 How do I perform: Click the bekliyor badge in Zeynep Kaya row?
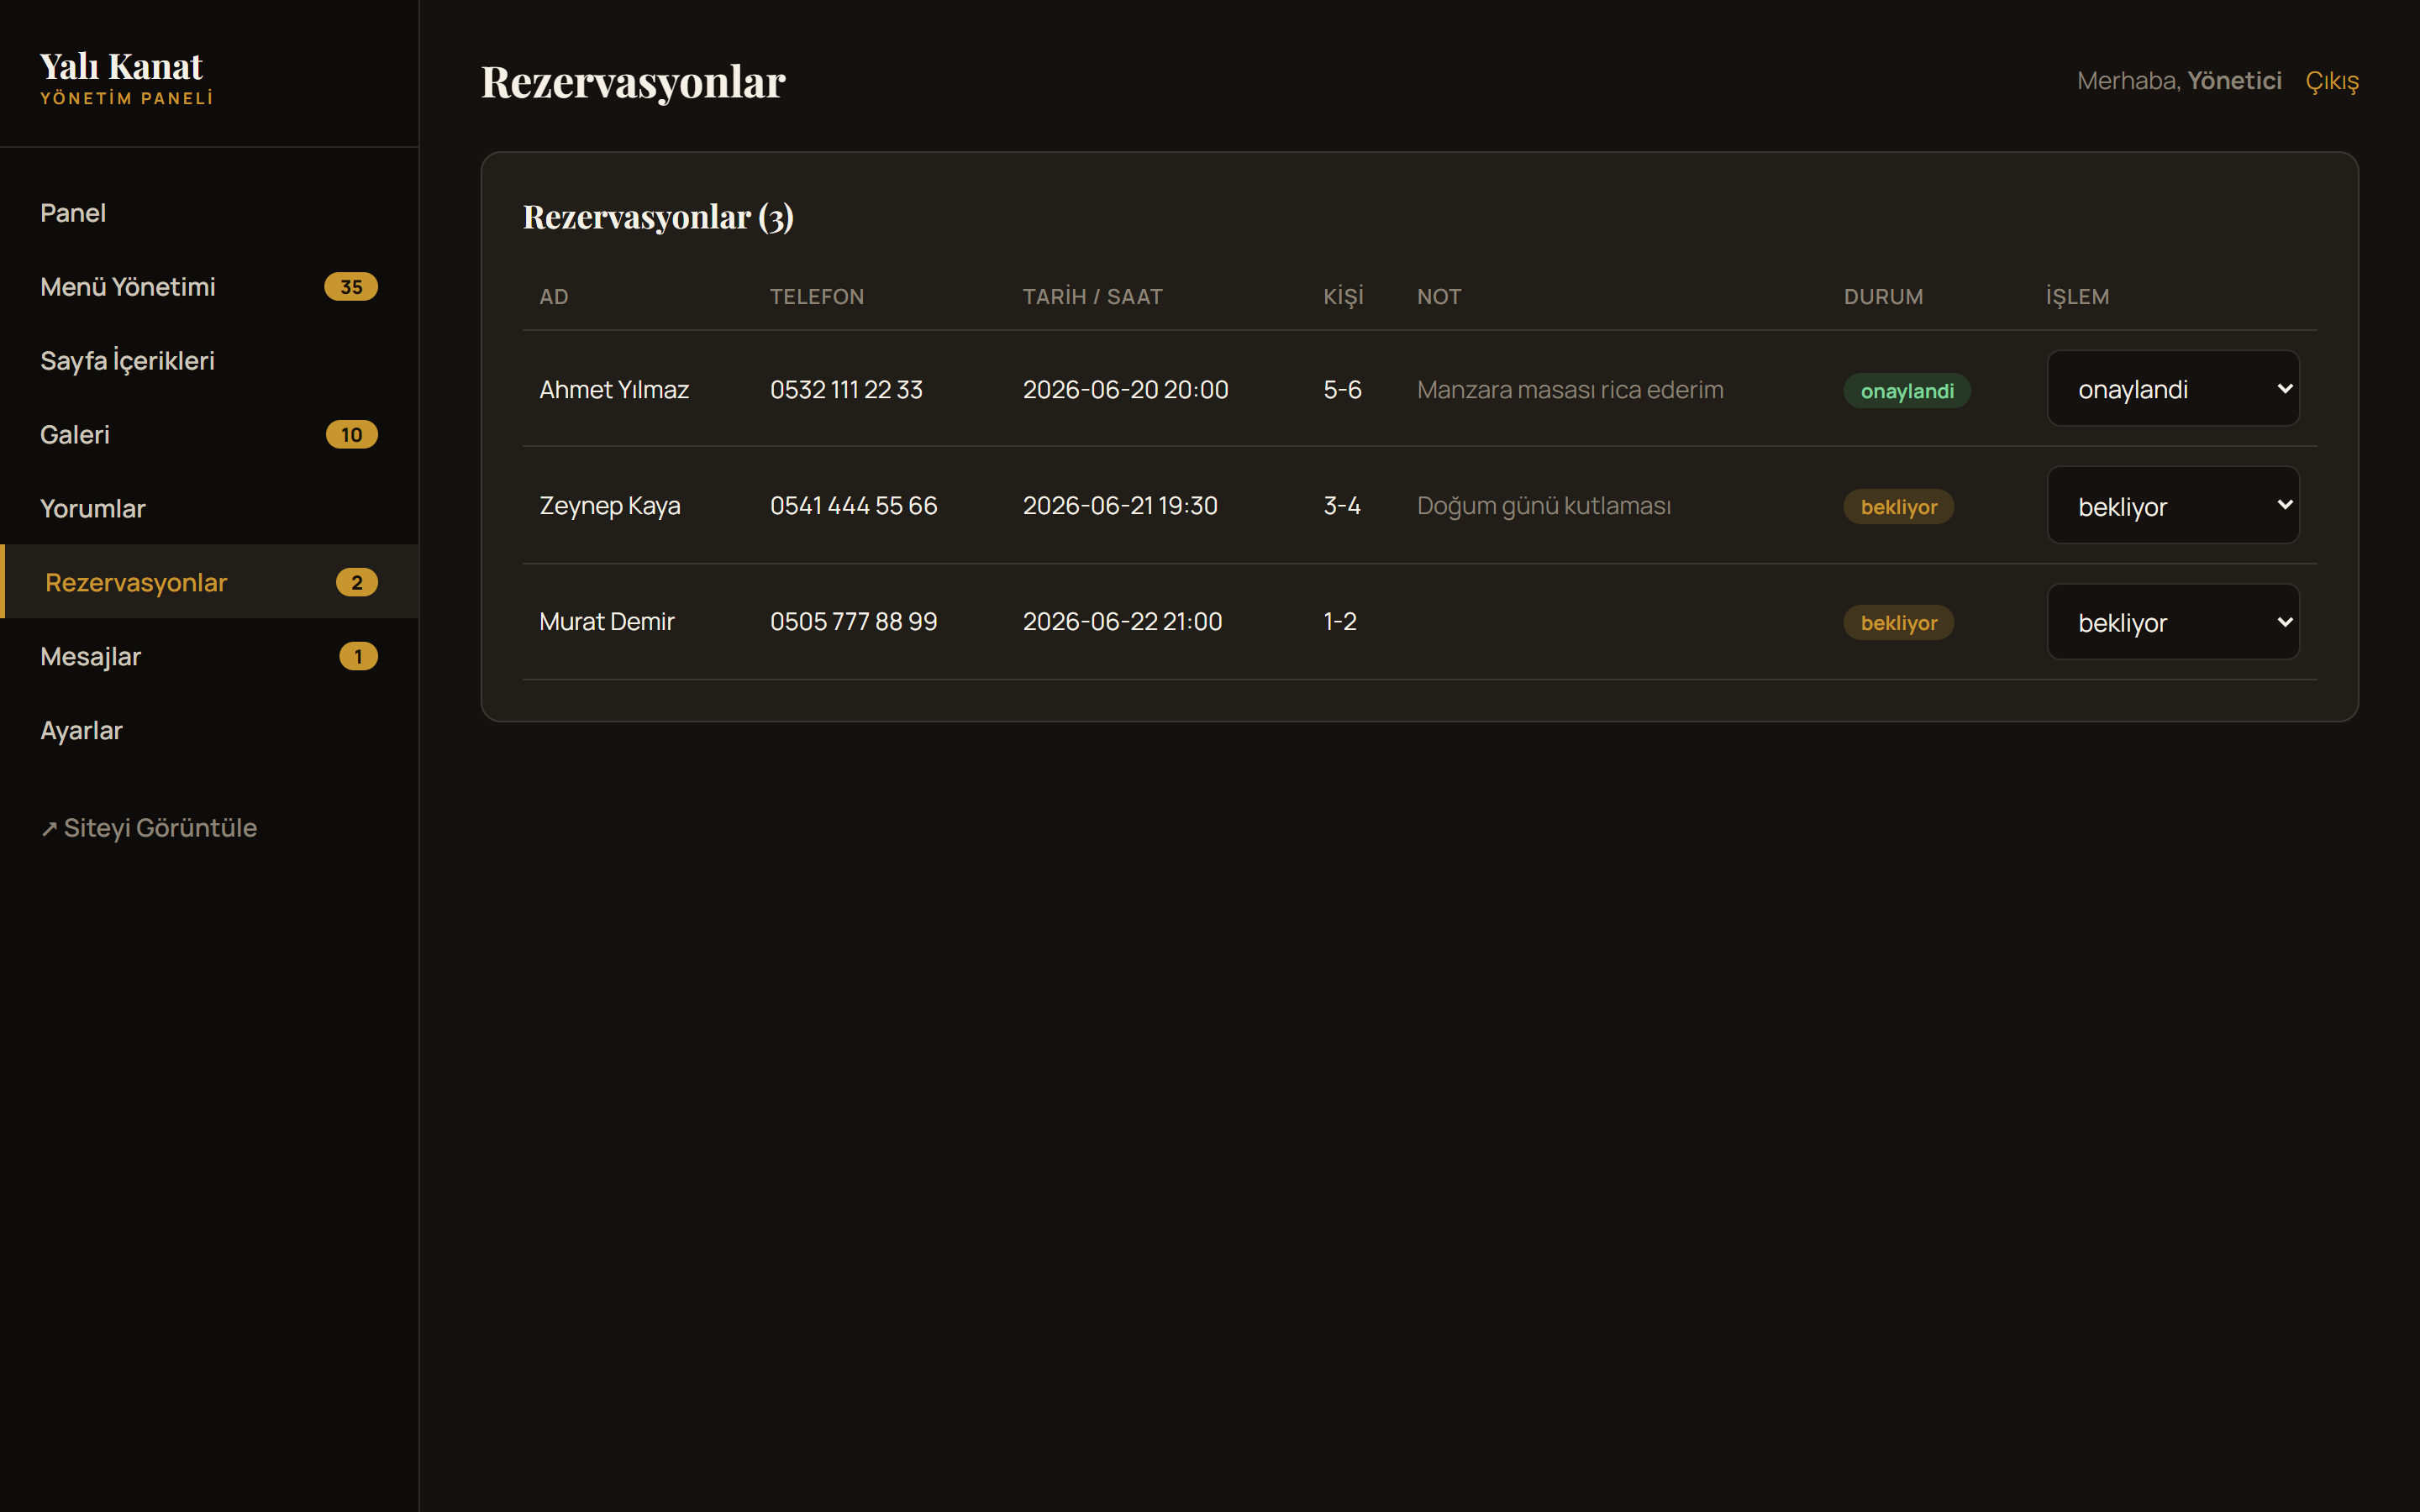click(x=1899, y=507)
